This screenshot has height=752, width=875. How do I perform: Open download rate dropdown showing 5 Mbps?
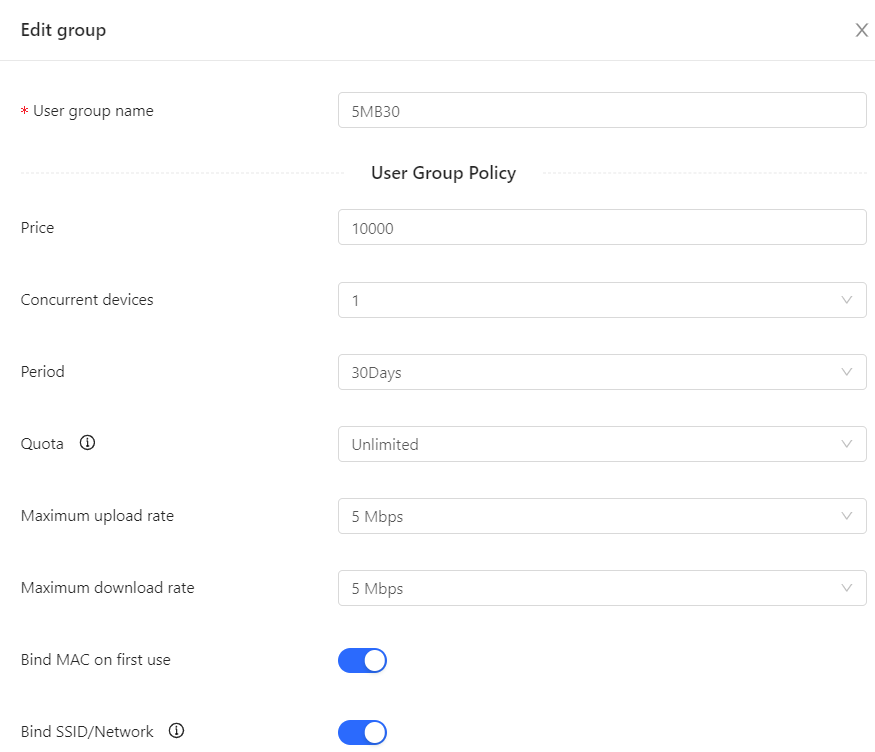[602, 588]
